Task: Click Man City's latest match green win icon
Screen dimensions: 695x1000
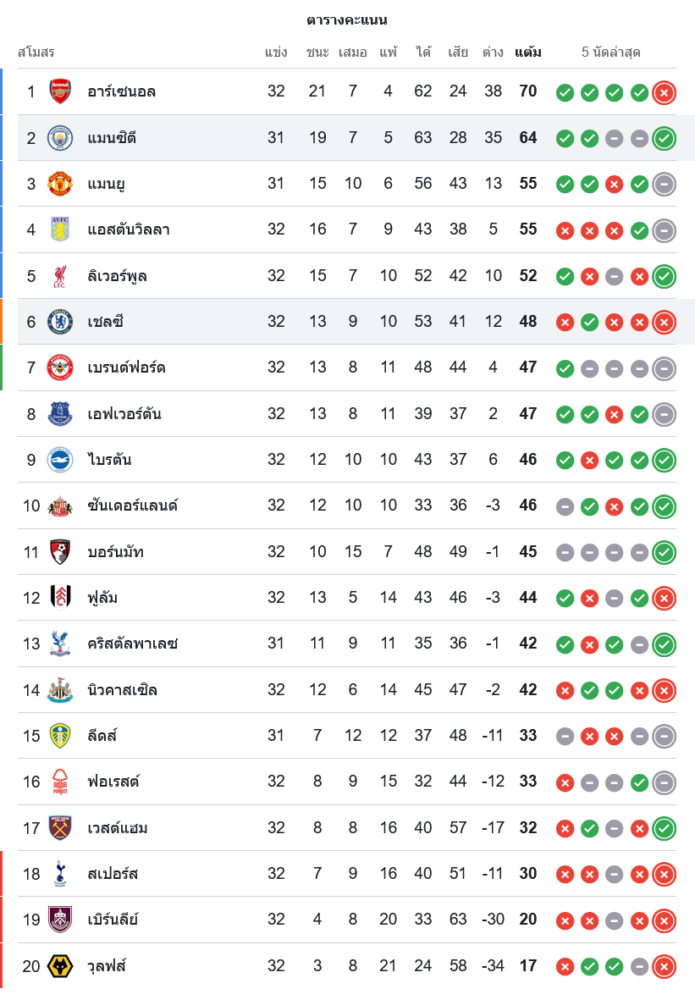Action: pyautogui.click(x=664, y=139)
